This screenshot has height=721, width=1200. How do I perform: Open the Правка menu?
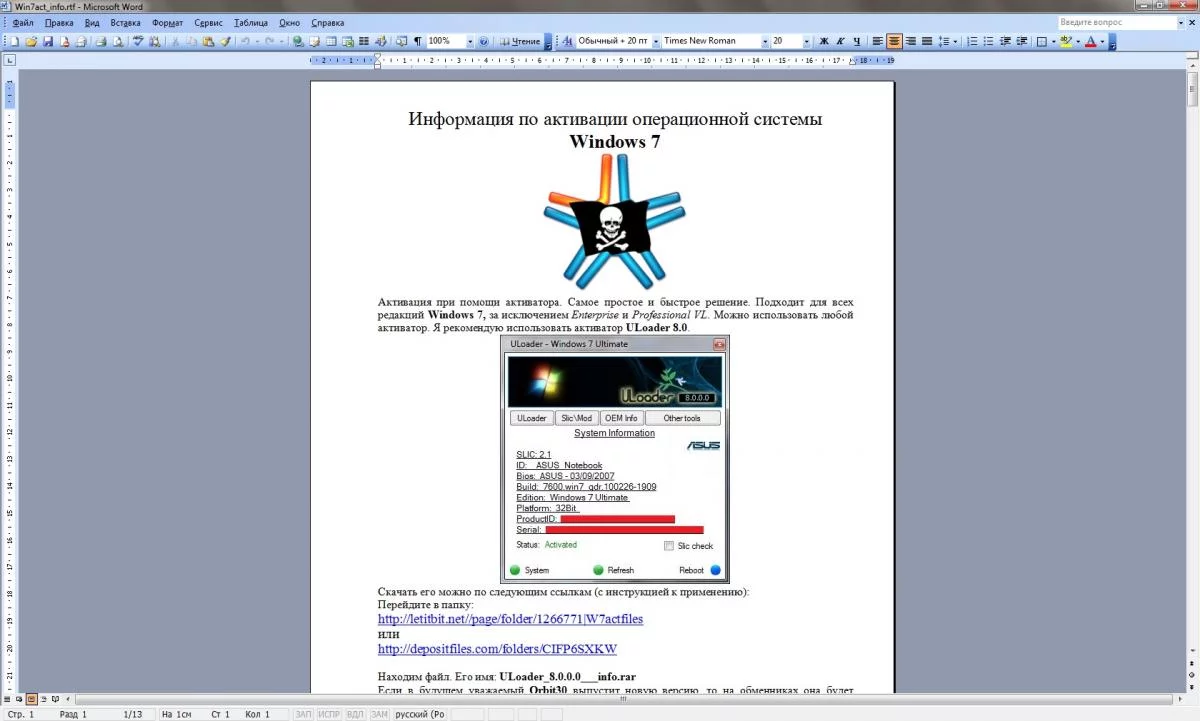[x=60, y=22]
